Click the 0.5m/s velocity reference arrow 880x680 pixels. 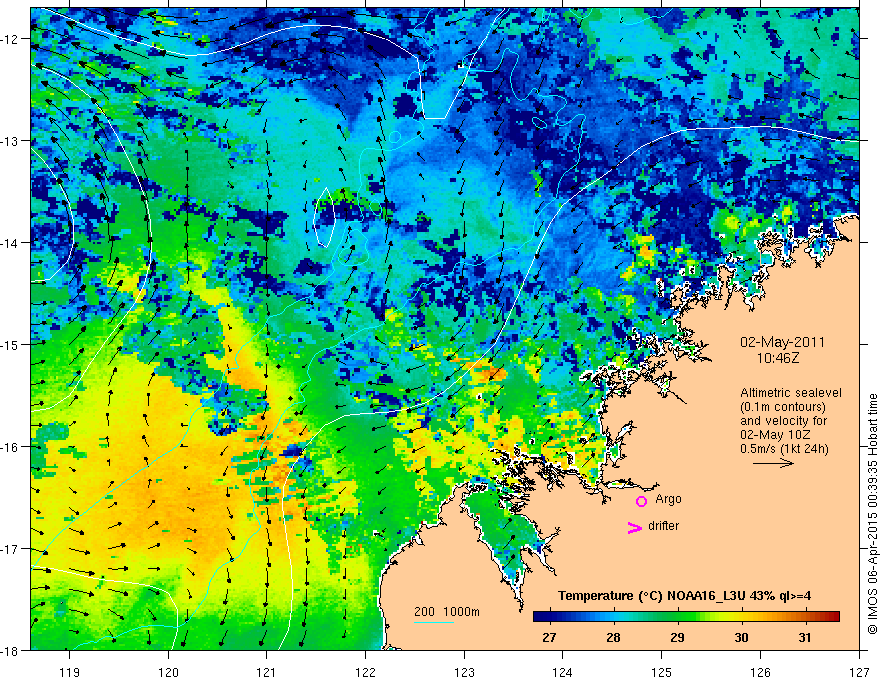(773, 463)
